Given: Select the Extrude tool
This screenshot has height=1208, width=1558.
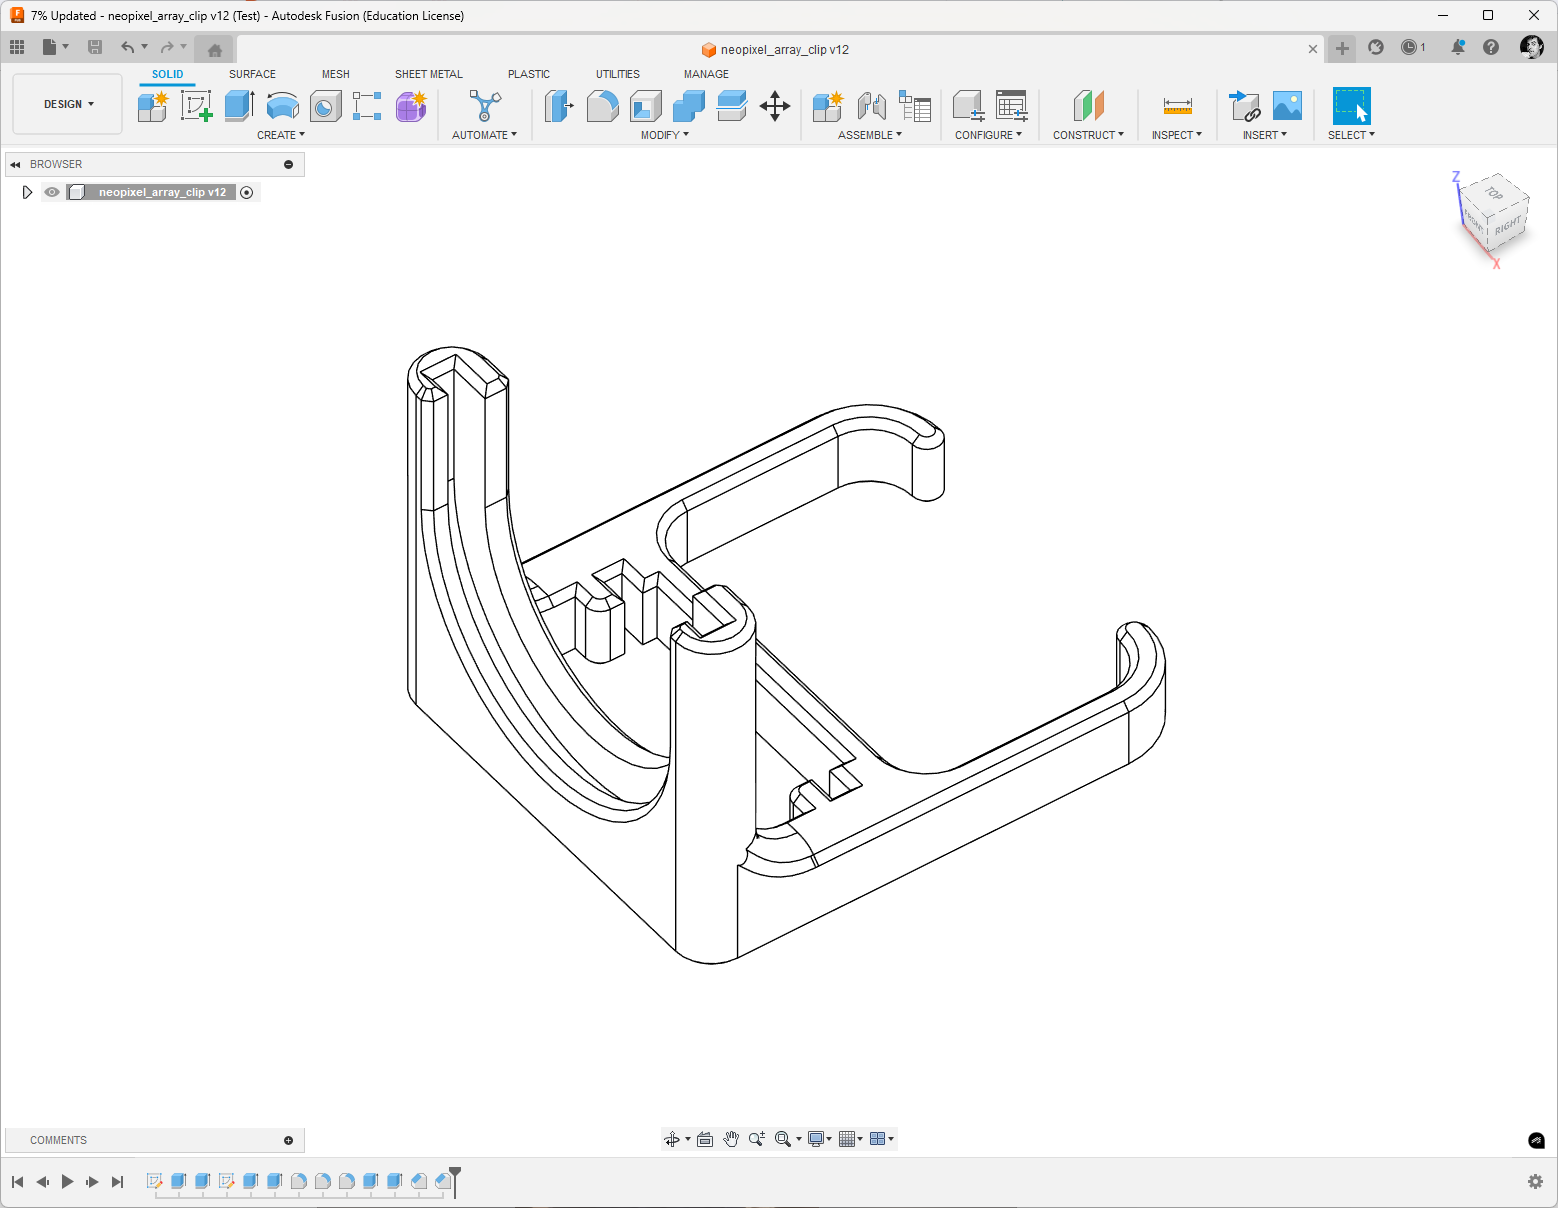Looking at the screenshot, I should (x=240, y=106).
